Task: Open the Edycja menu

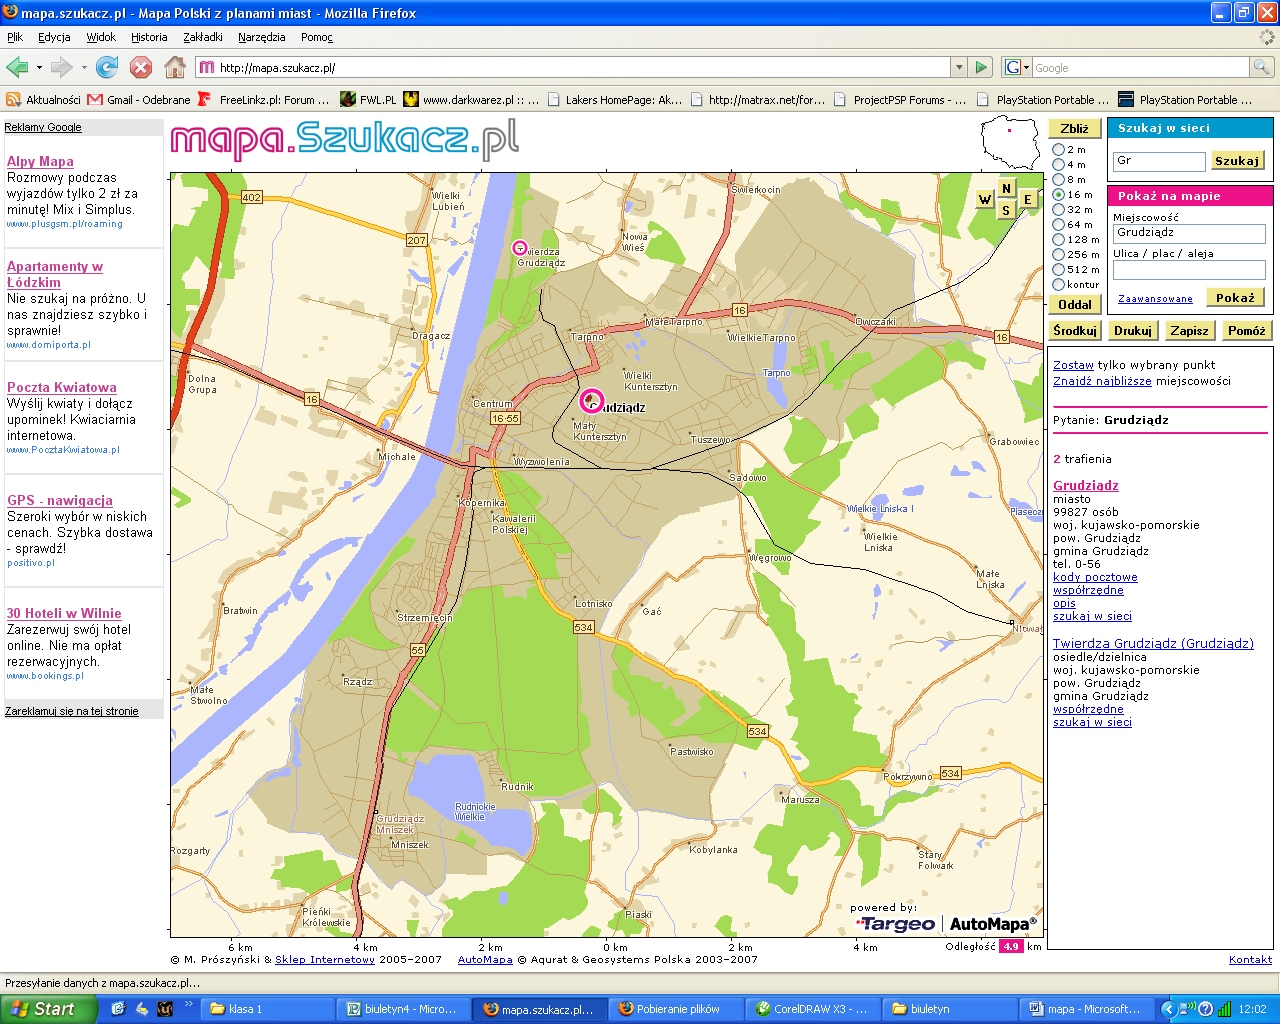Action: (x=54, y=37)
